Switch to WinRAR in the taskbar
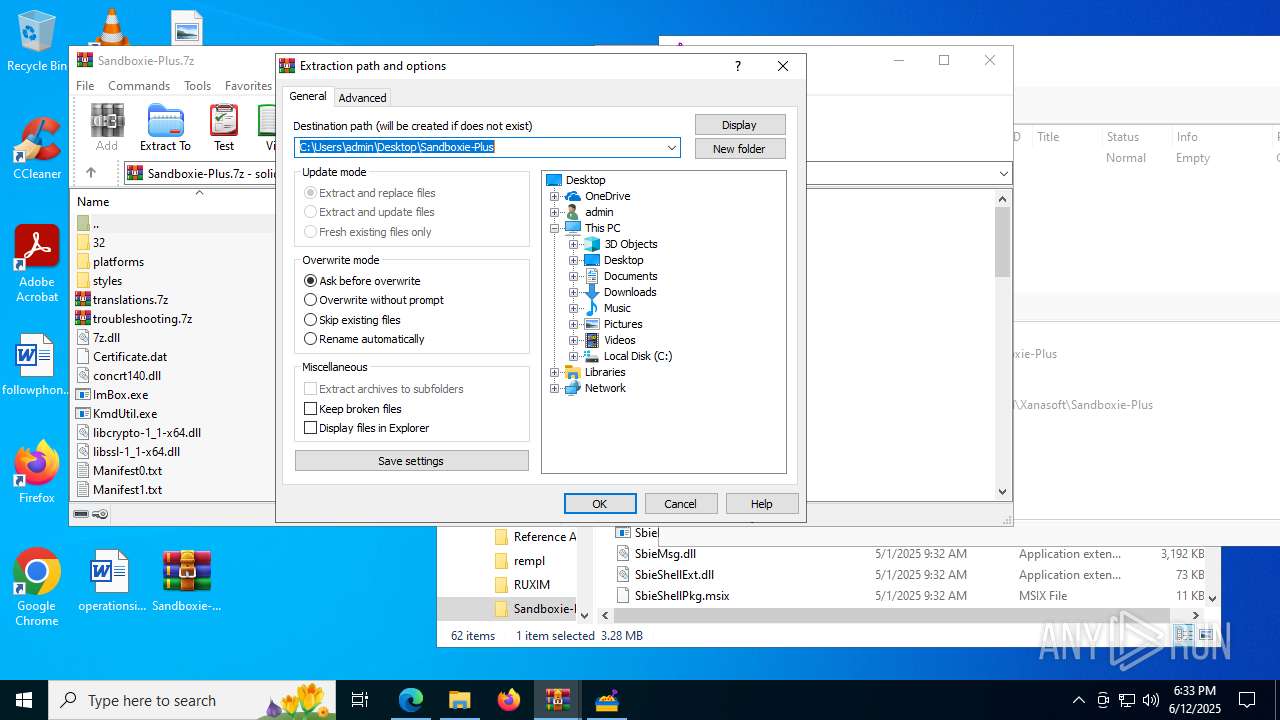This screenshot has width=1280, height=720. click(557, 700)
